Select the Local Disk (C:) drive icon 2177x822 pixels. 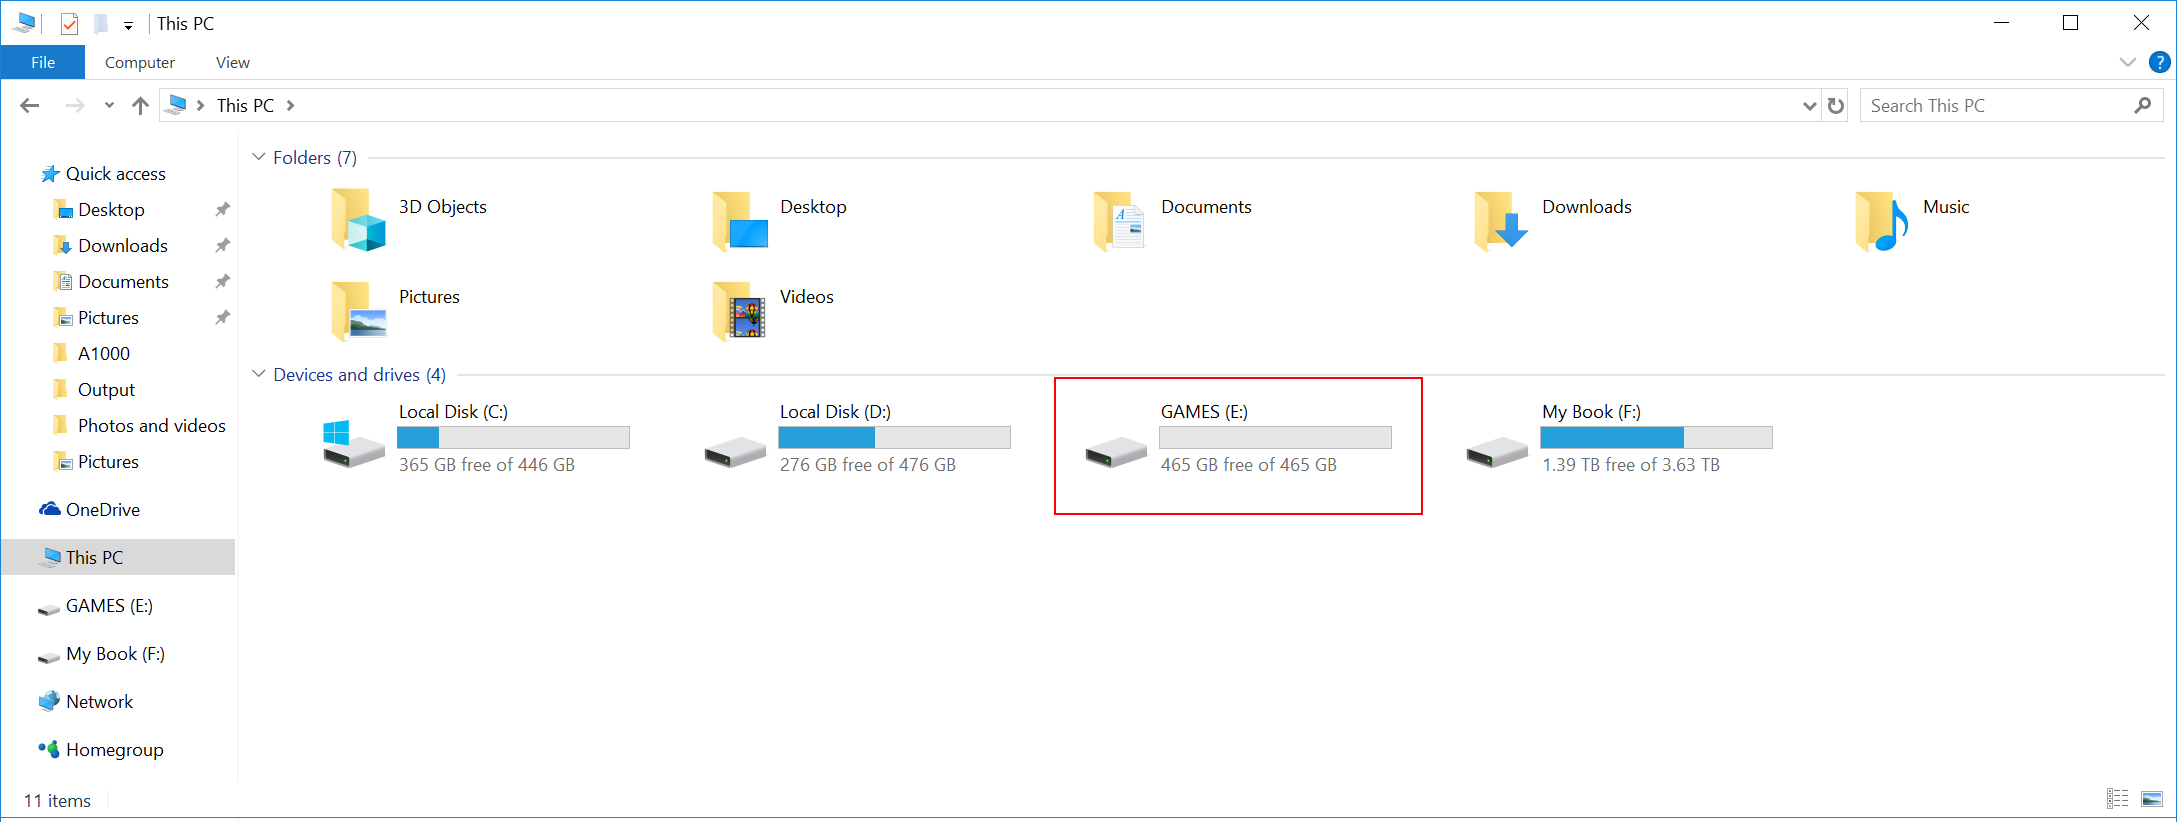[353, 443]
